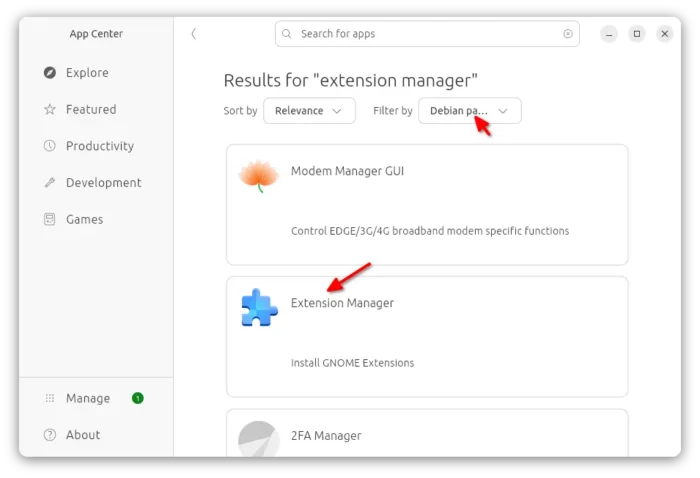Viewport: 700px width, 478px height.
Task: Go back using the left chevron
Action: pos(194,33)
